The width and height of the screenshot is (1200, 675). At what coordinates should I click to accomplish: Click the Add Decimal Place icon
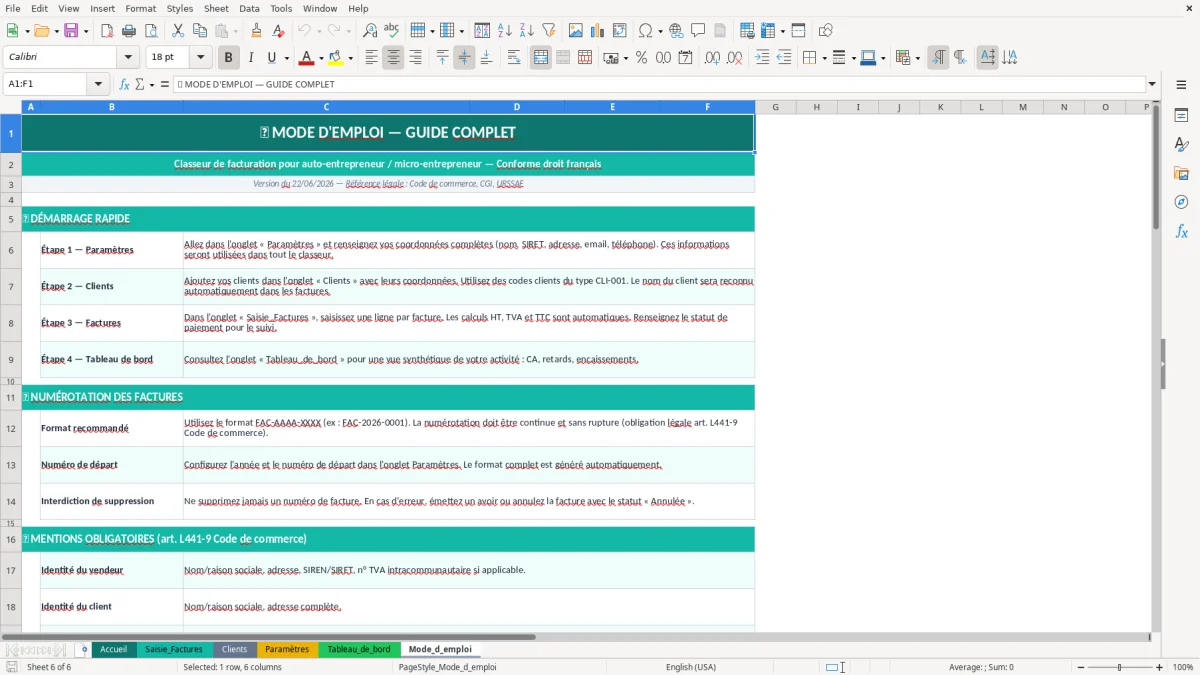(x=712, y=58)
